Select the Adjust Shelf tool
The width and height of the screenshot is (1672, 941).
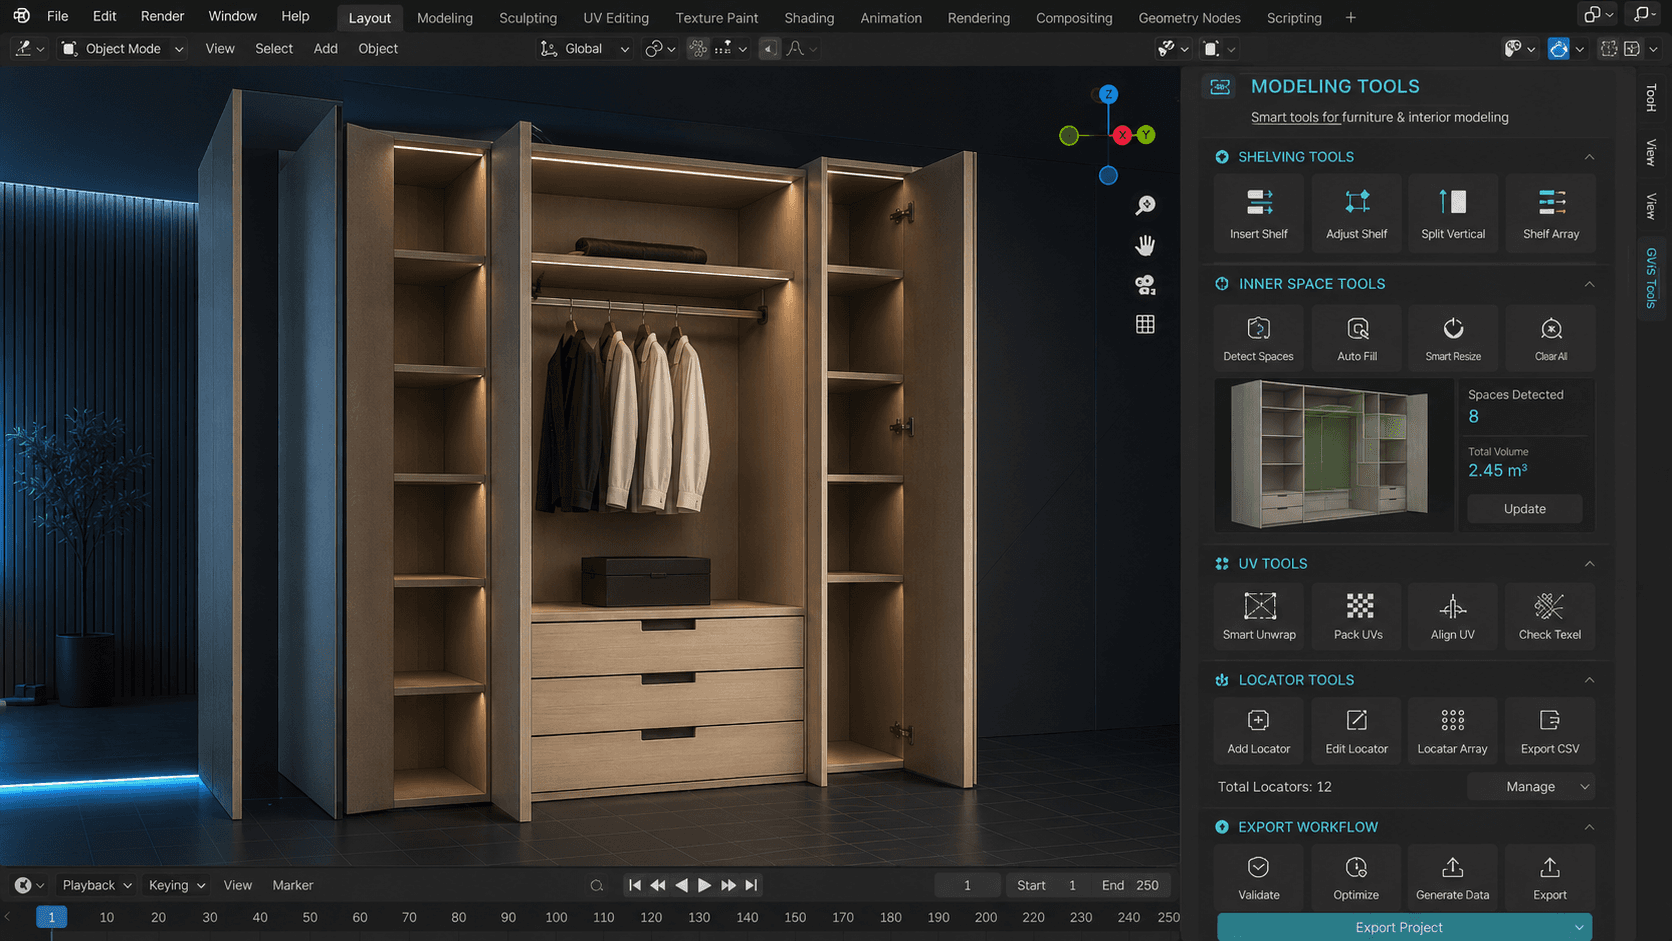tap(1356, 213)
